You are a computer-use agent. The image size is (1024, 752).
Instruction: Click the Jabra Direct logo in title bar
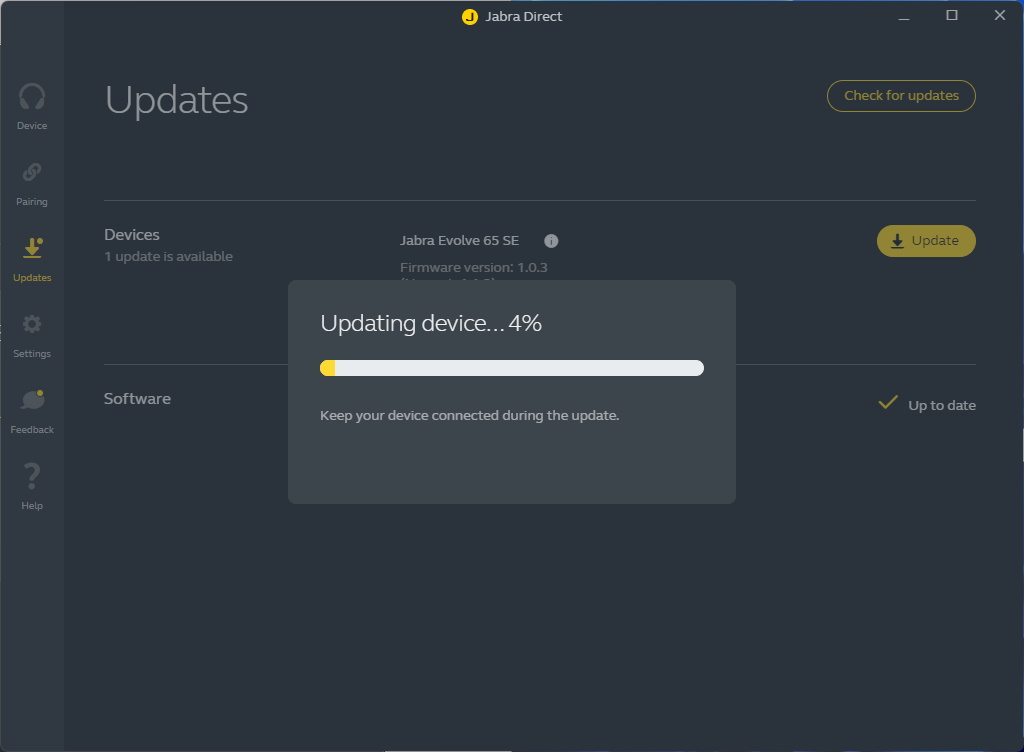[x=470, y=17]
